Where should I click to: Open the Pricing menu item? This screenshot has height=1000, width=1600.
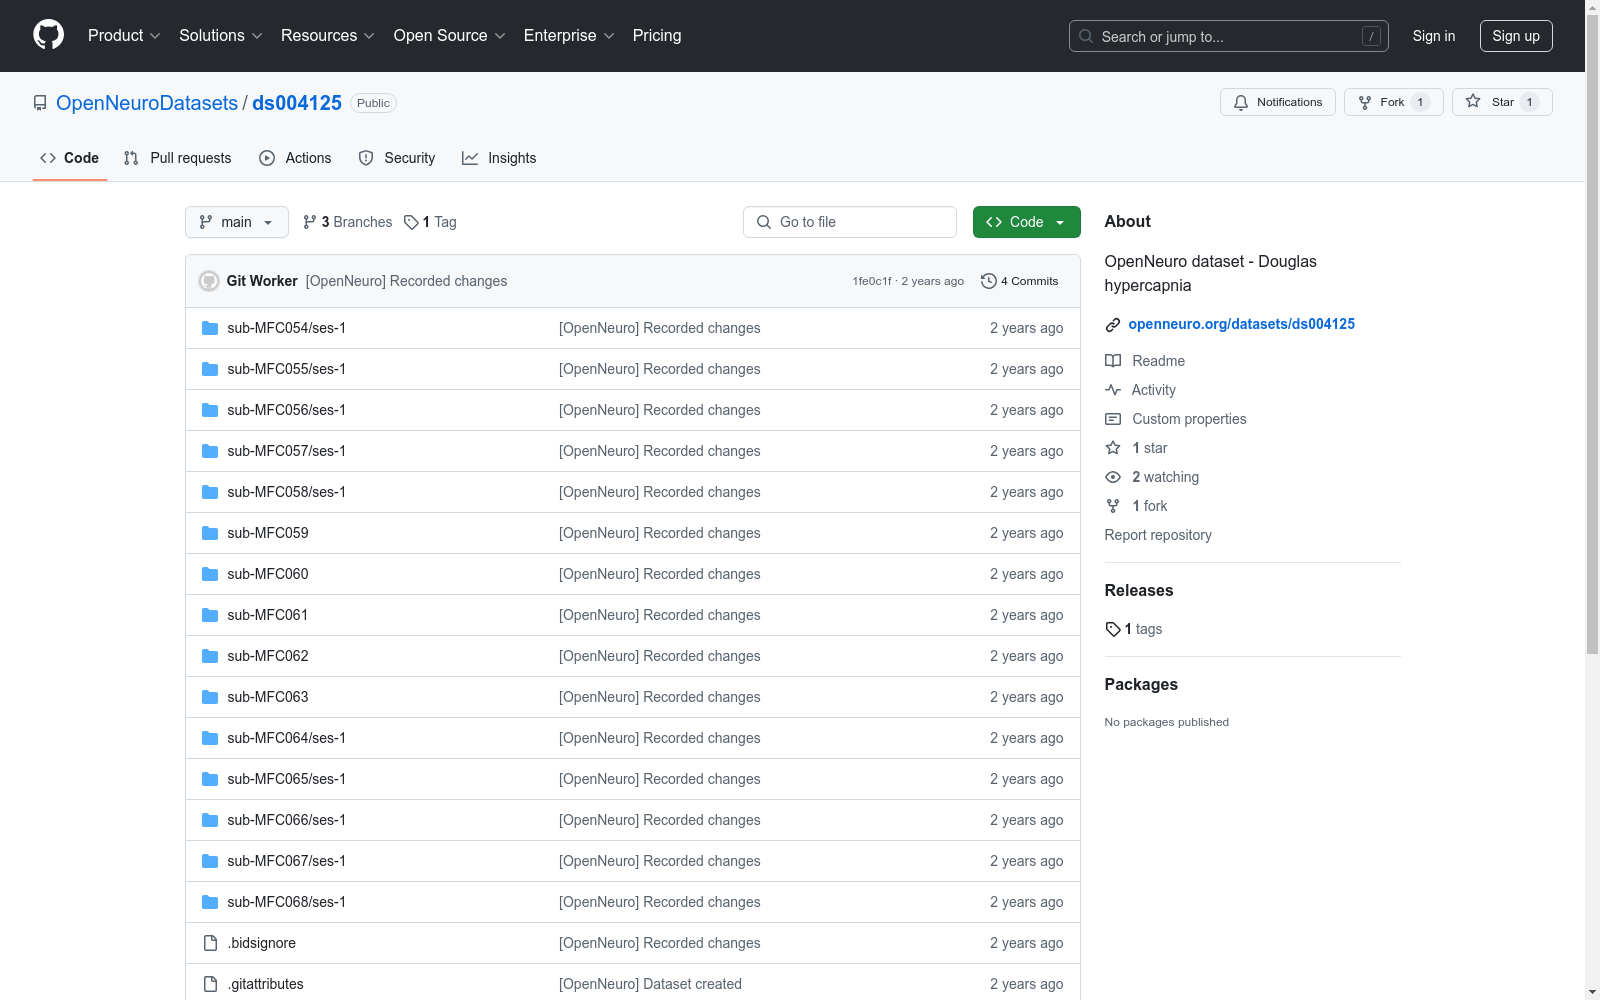[x=657, y=35]
